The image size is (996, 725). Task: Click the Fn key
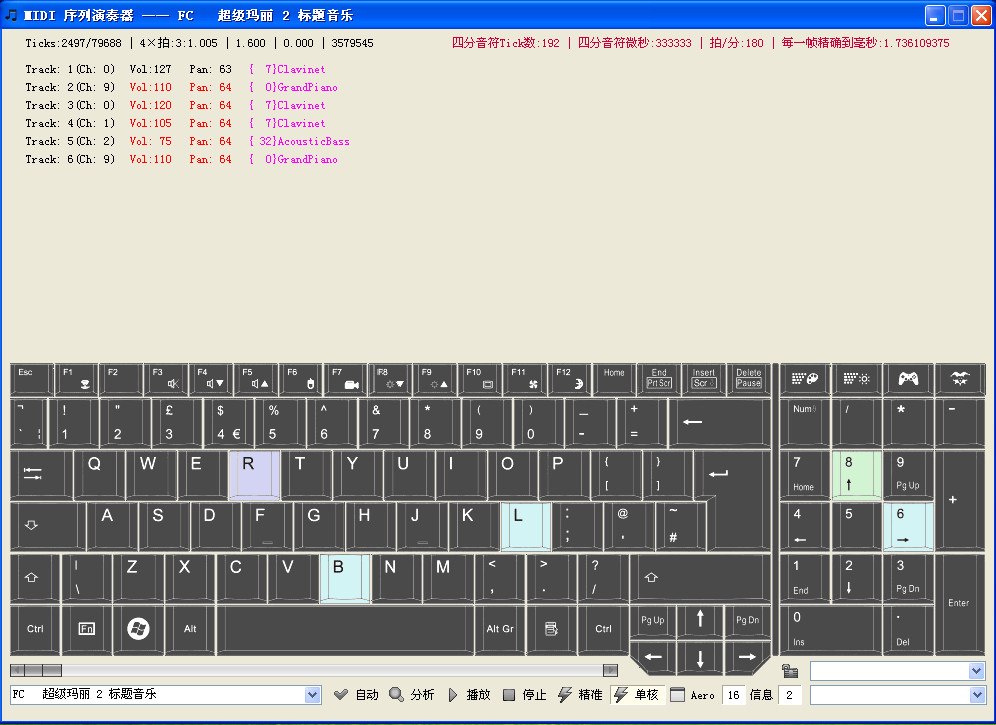86,629
